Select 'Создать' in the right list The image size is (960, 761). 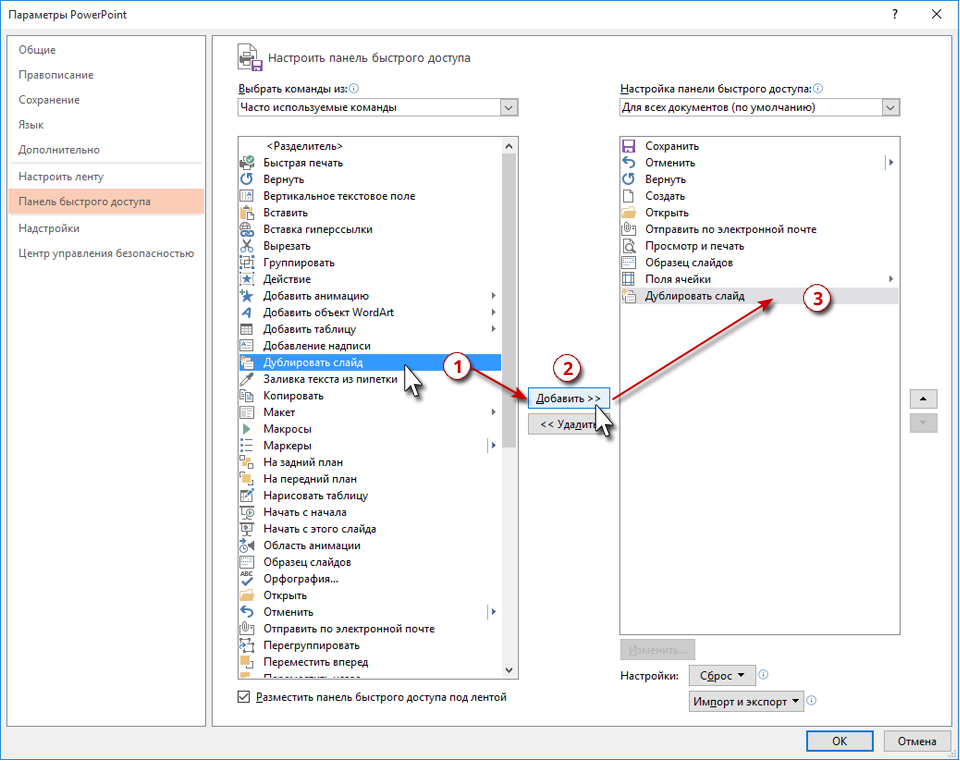coord(759,197)
